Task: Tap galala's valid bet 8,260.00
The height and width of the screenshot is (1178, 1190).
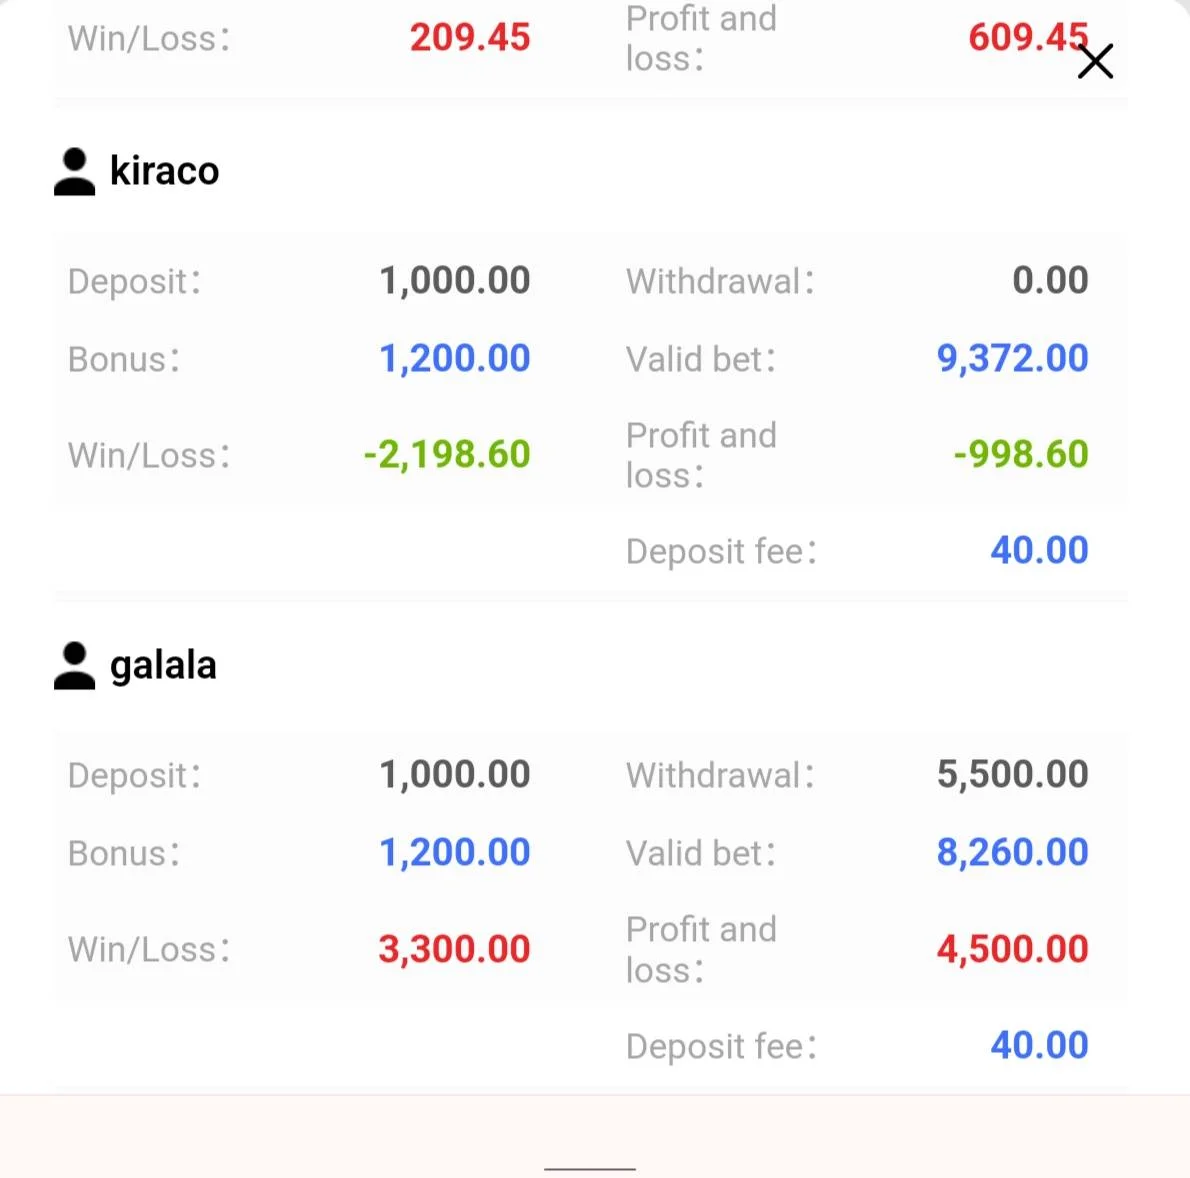Action: pos(1012,852)
